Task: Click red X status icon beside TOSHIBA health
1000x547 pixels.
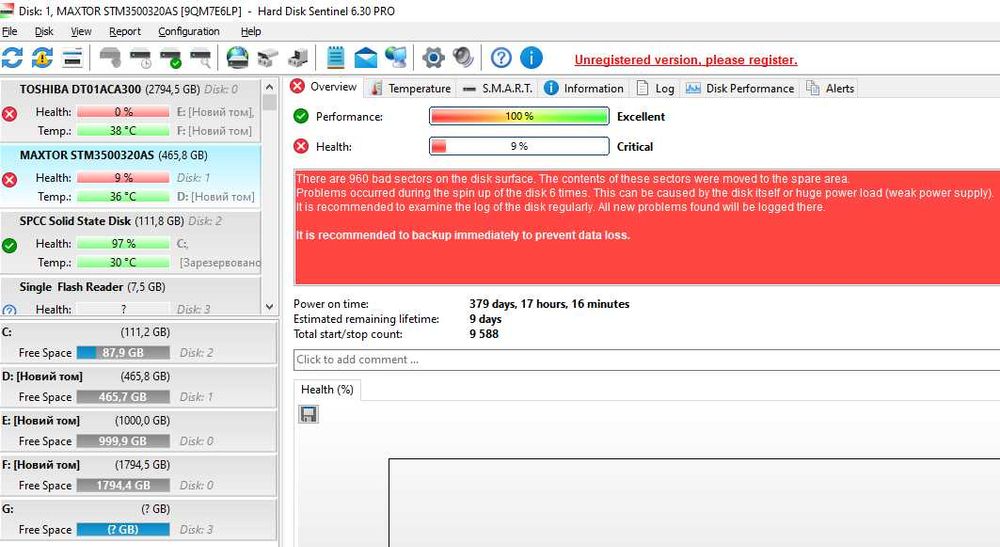Action: (x=10, y=114)
